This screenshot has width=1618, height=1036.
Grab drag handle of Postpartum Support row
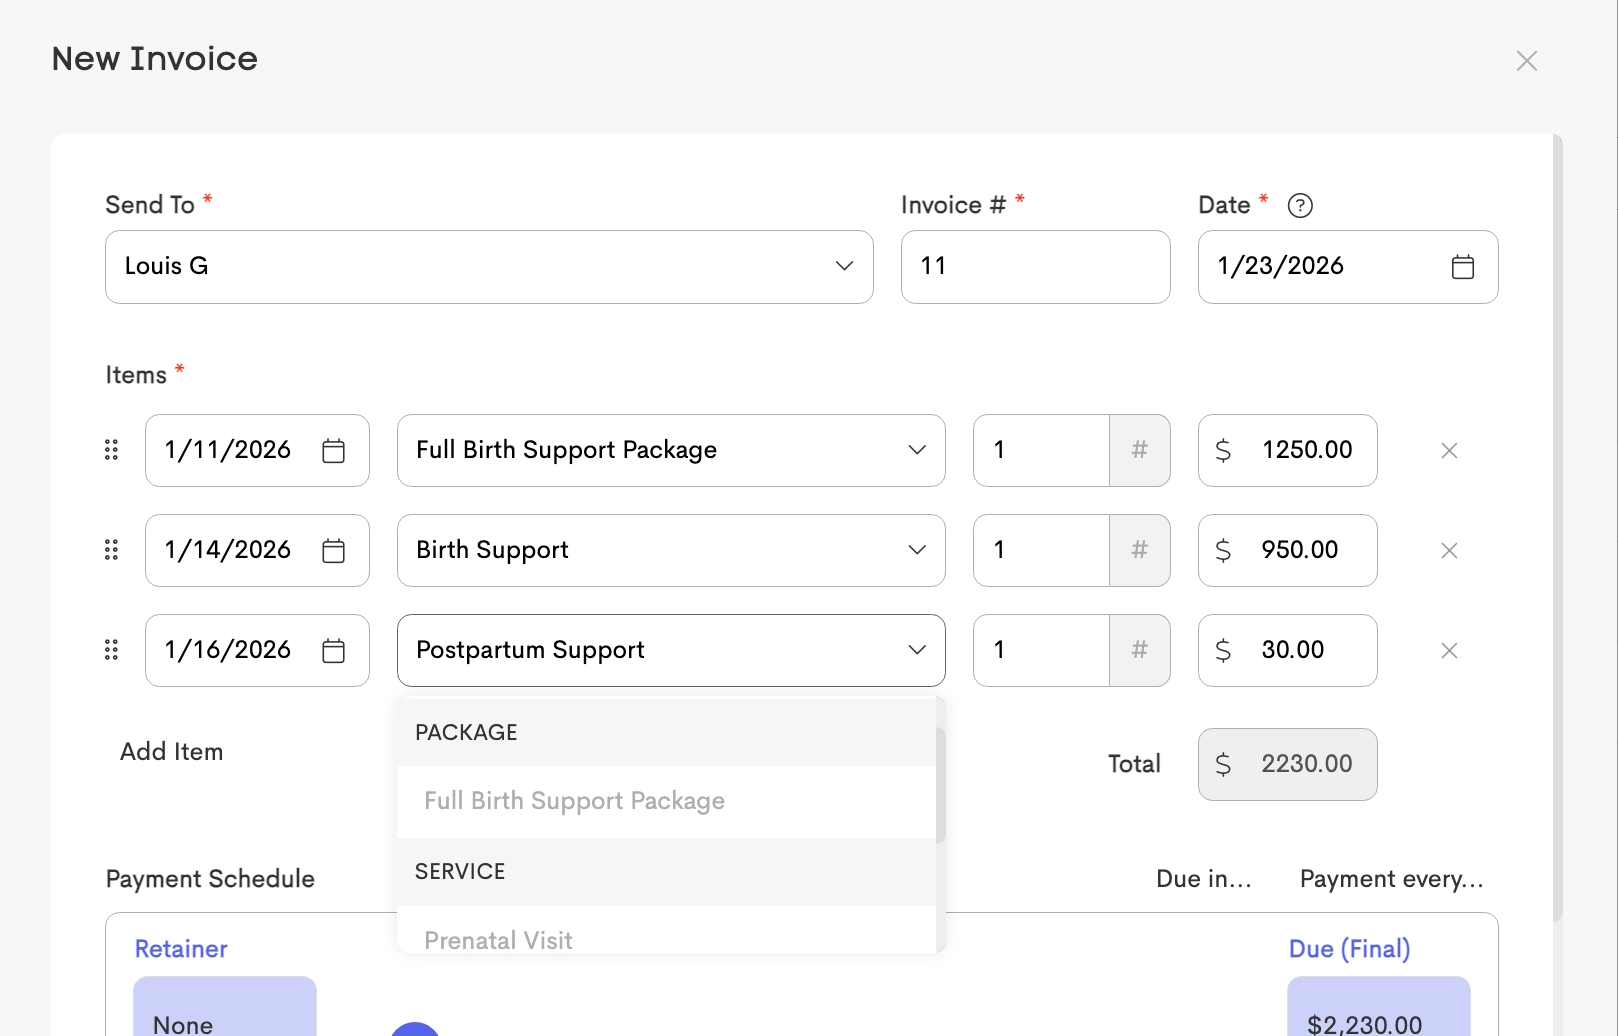click(x=111, y=650)
